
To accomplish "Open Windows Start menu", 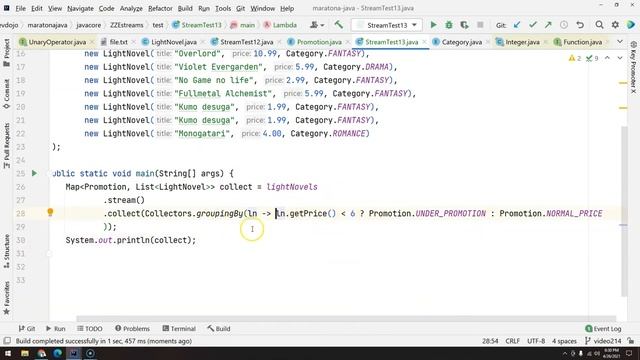I will [x=8, y=353].
